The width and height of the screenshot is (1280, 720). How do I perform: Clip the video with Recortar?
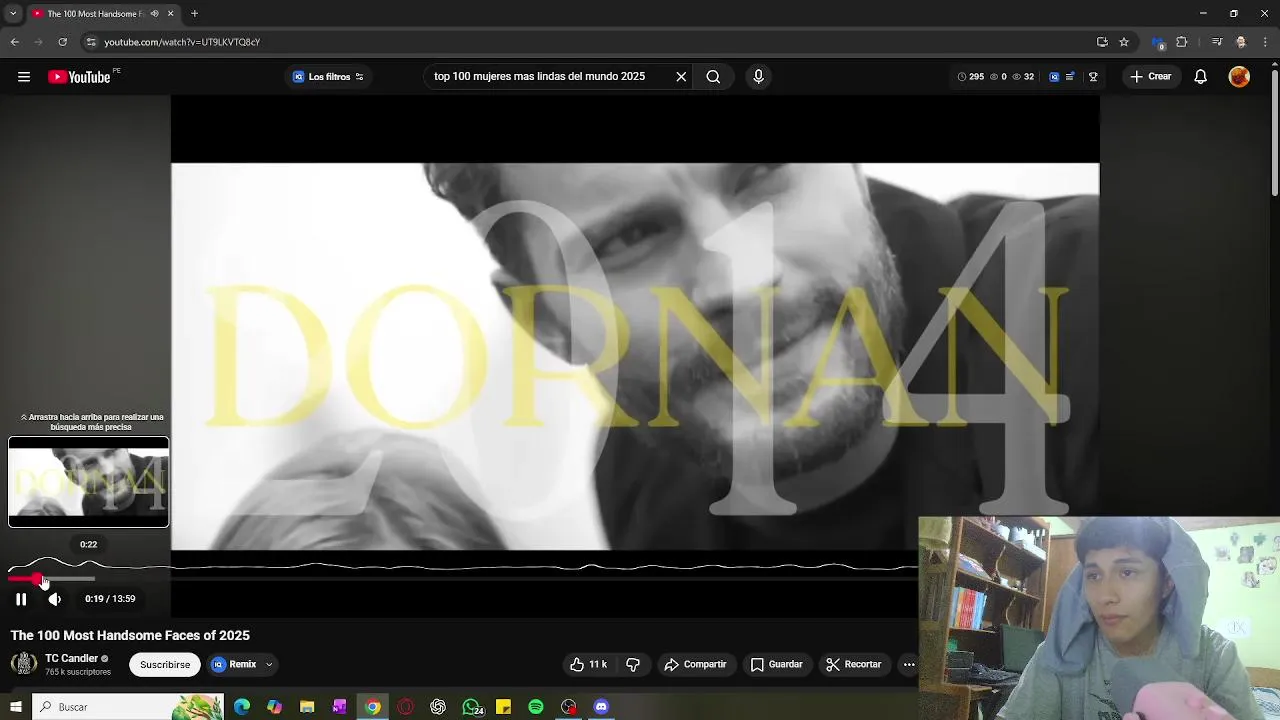(x=854, y=664)
